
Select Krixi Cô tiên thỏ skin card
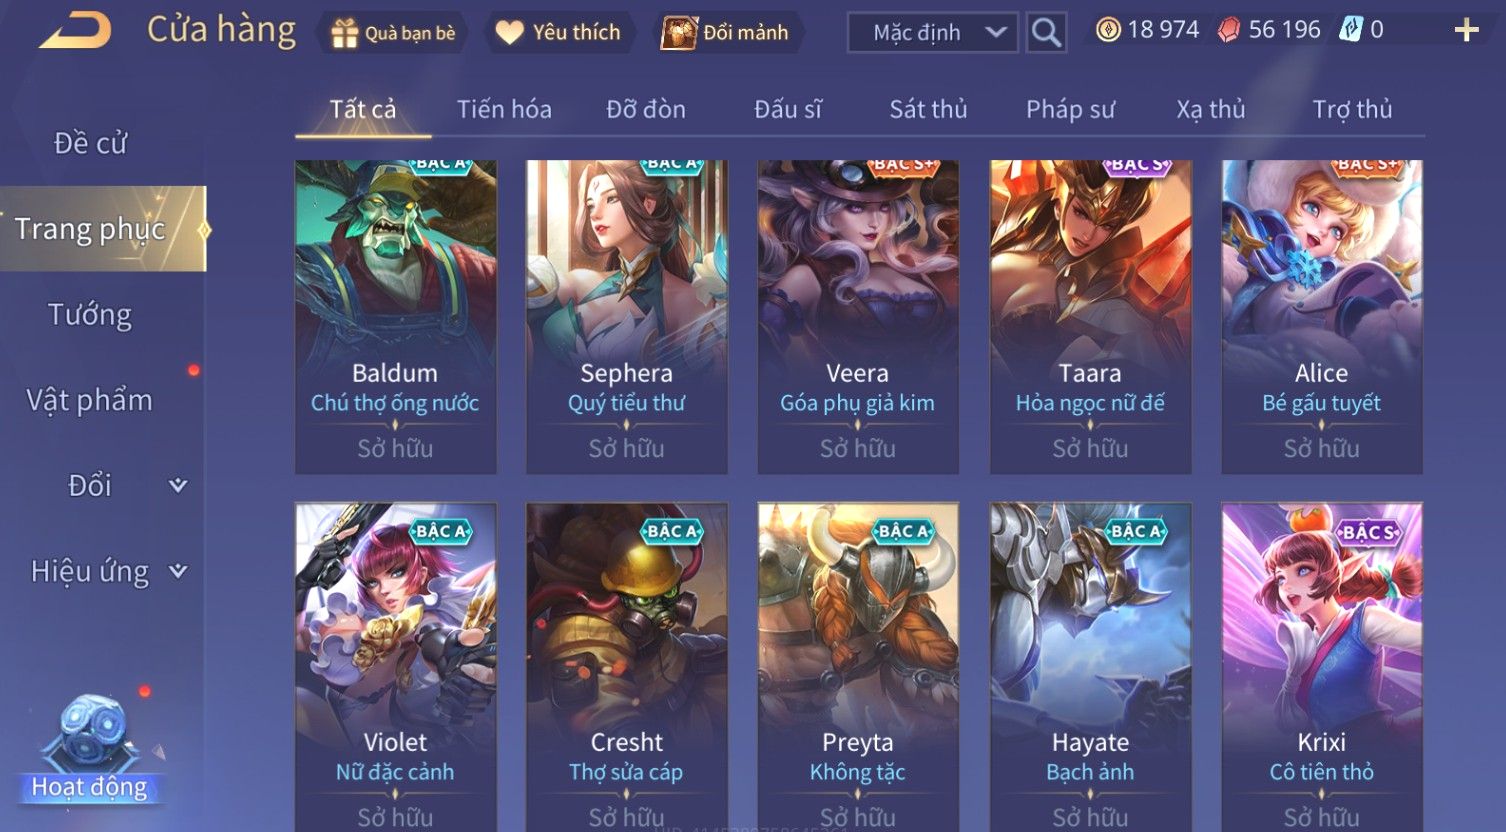pyautogui.click(x=1322, y=667)
